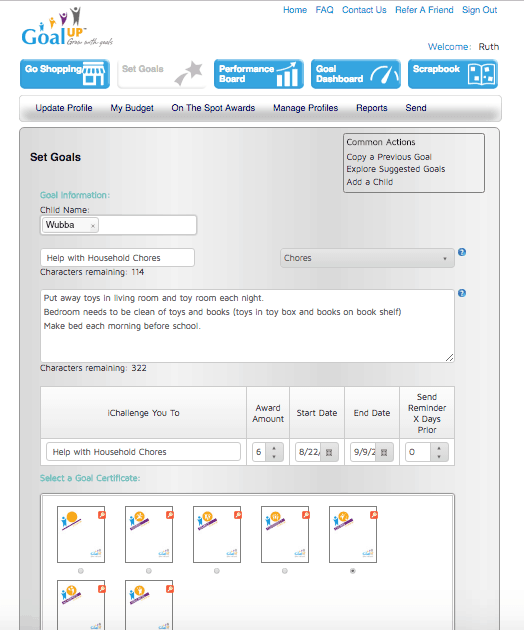Open the End Date calendar picker icon
This screenshot has height=630, width=524.
click(384, 452)
